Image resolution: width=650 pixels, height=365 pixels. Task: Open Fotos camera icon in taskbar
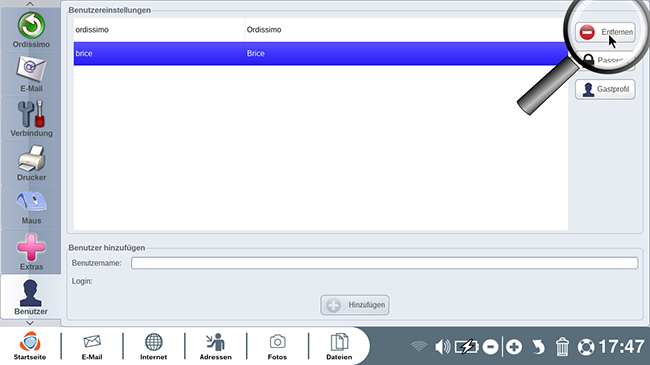(277, 346)
